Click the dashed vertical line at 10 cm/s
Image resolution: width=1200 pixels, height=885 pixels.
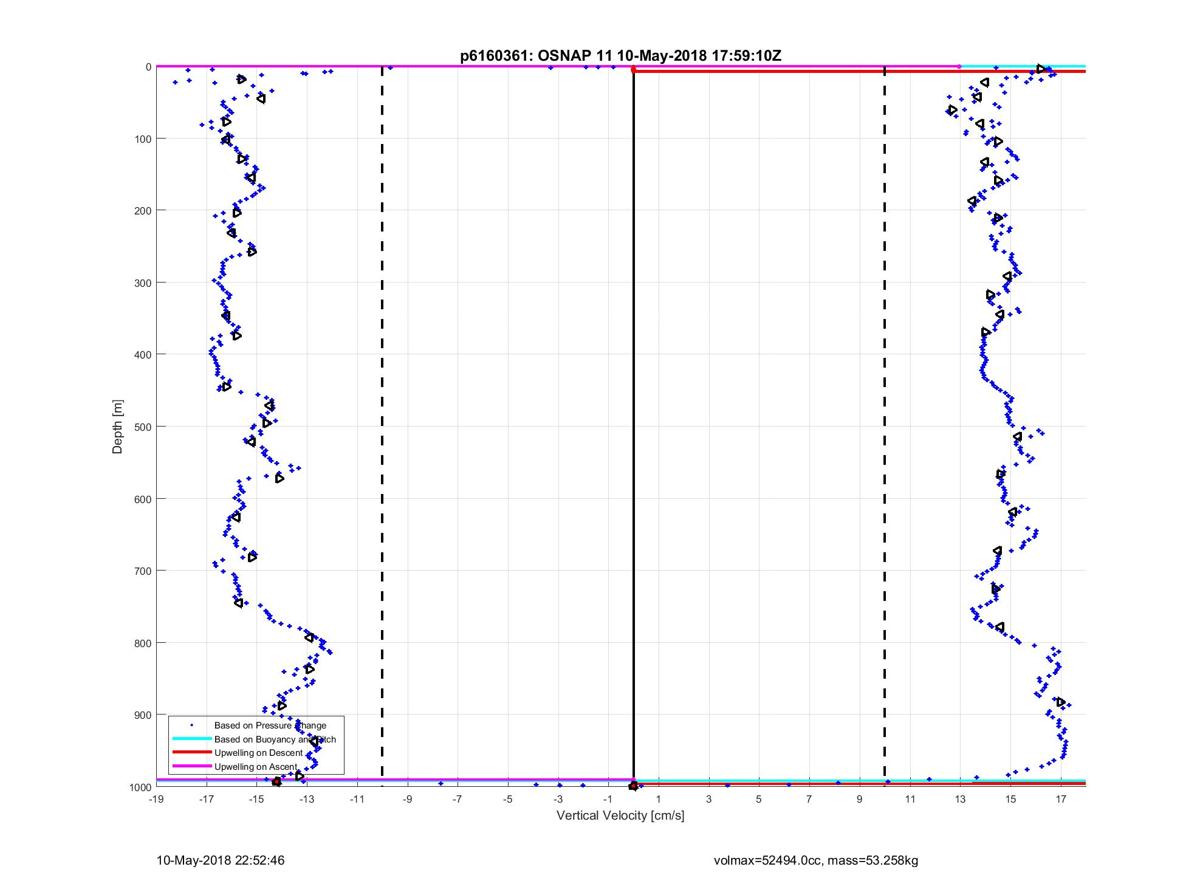pyautogui.click(x=885, y=427)
